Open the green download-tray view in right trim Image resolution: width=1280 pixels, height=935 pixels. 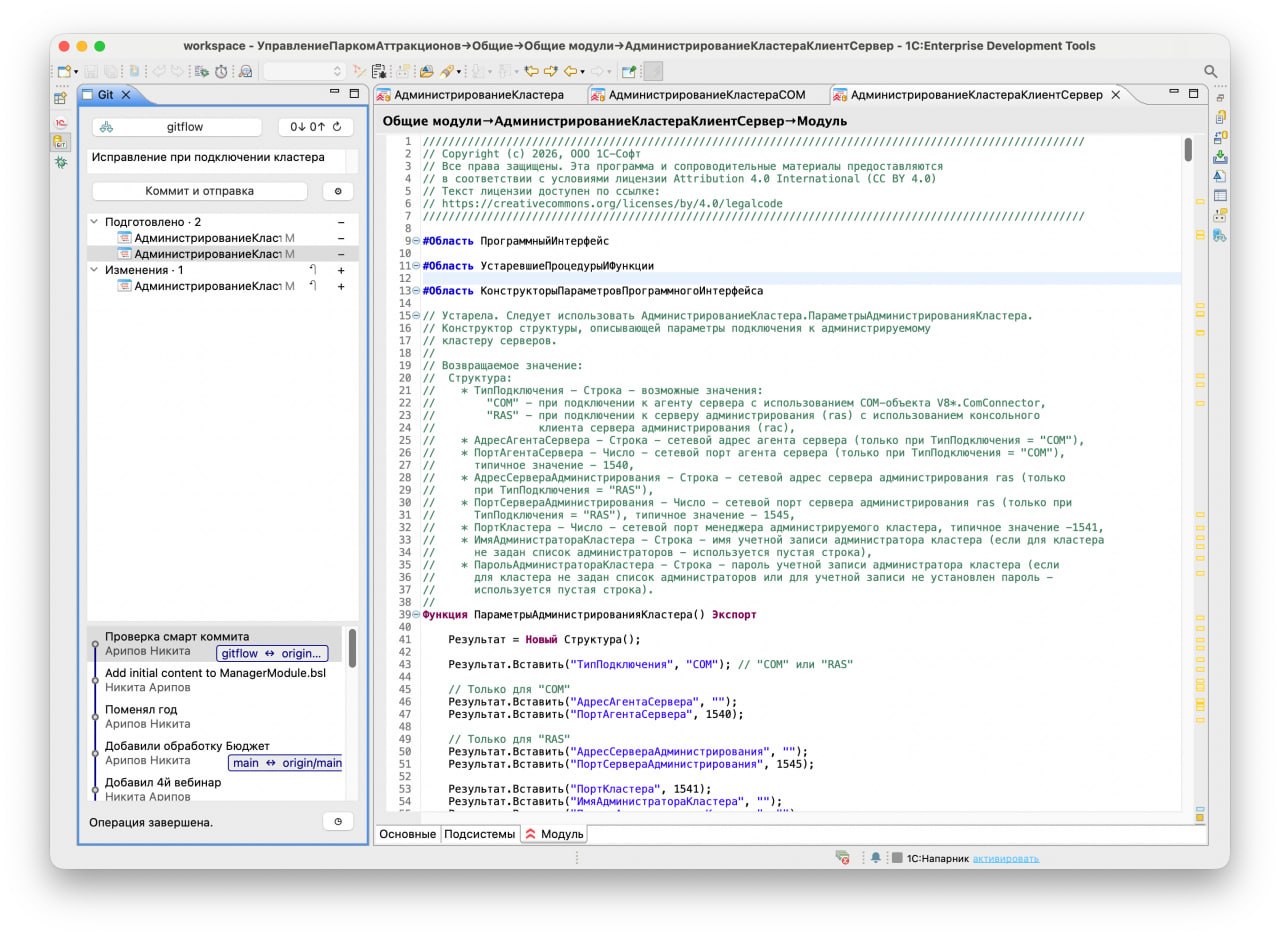click(x=1220, y=156)
